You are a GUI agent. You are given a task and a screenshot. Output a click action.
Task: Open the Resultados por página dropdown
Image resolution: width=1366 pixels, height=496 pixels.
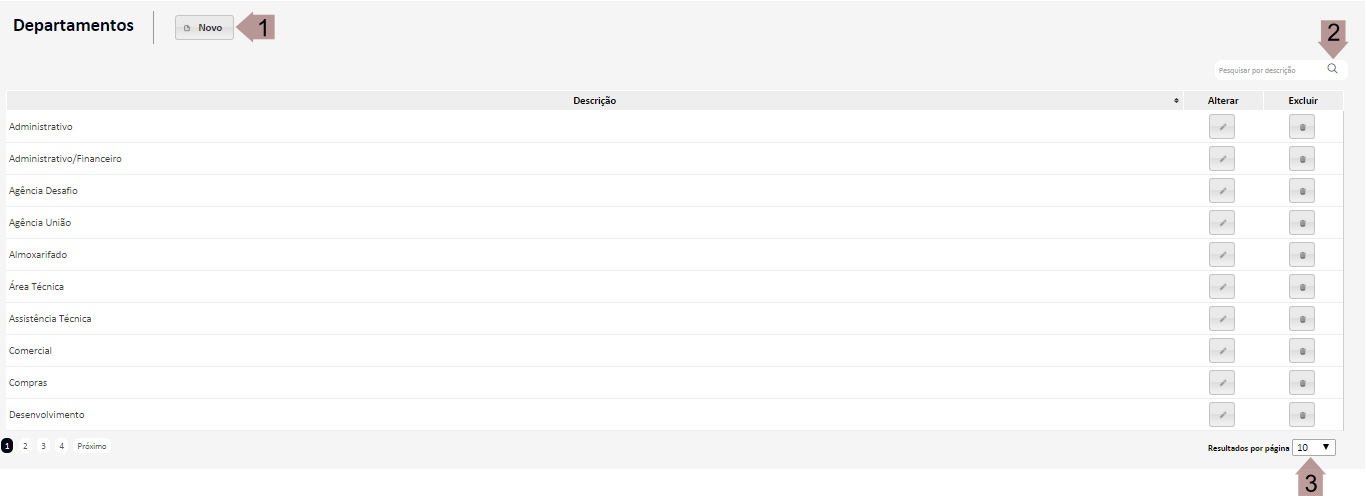click(1313, 448)
